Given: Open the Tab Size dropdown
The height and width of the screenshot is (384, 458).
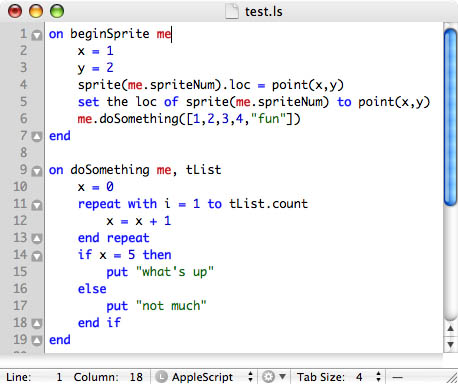Looking at the screenshot, I should (x=338, y=377).
